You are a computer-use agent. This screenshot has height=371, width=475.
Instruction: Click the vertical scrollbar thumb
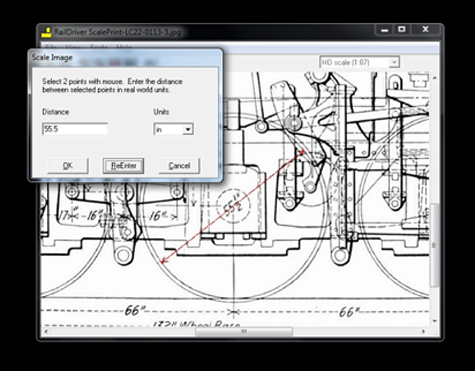pyautogui.click(x=434, y=245)
